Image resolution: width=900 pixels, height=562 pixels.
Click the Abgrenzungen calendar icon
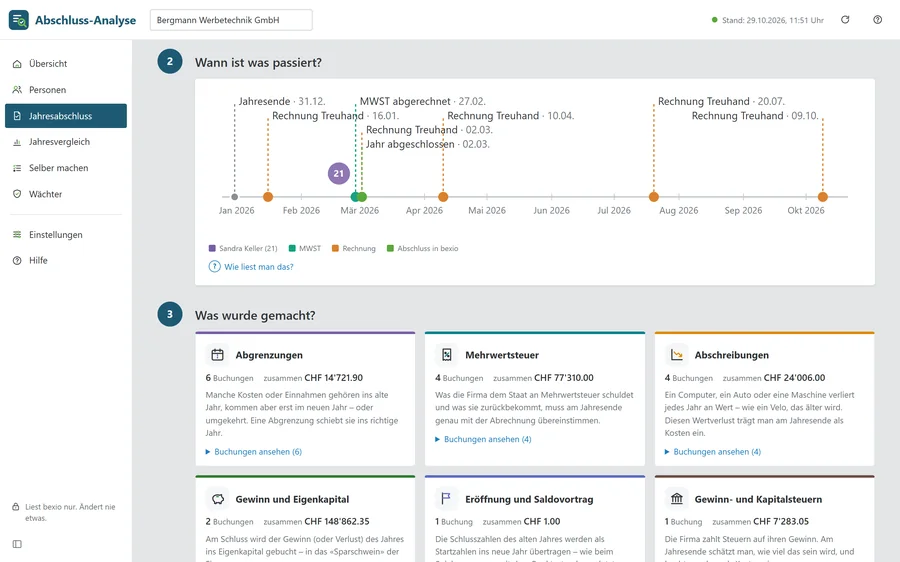pyautogui.click(x=218, y=355)
